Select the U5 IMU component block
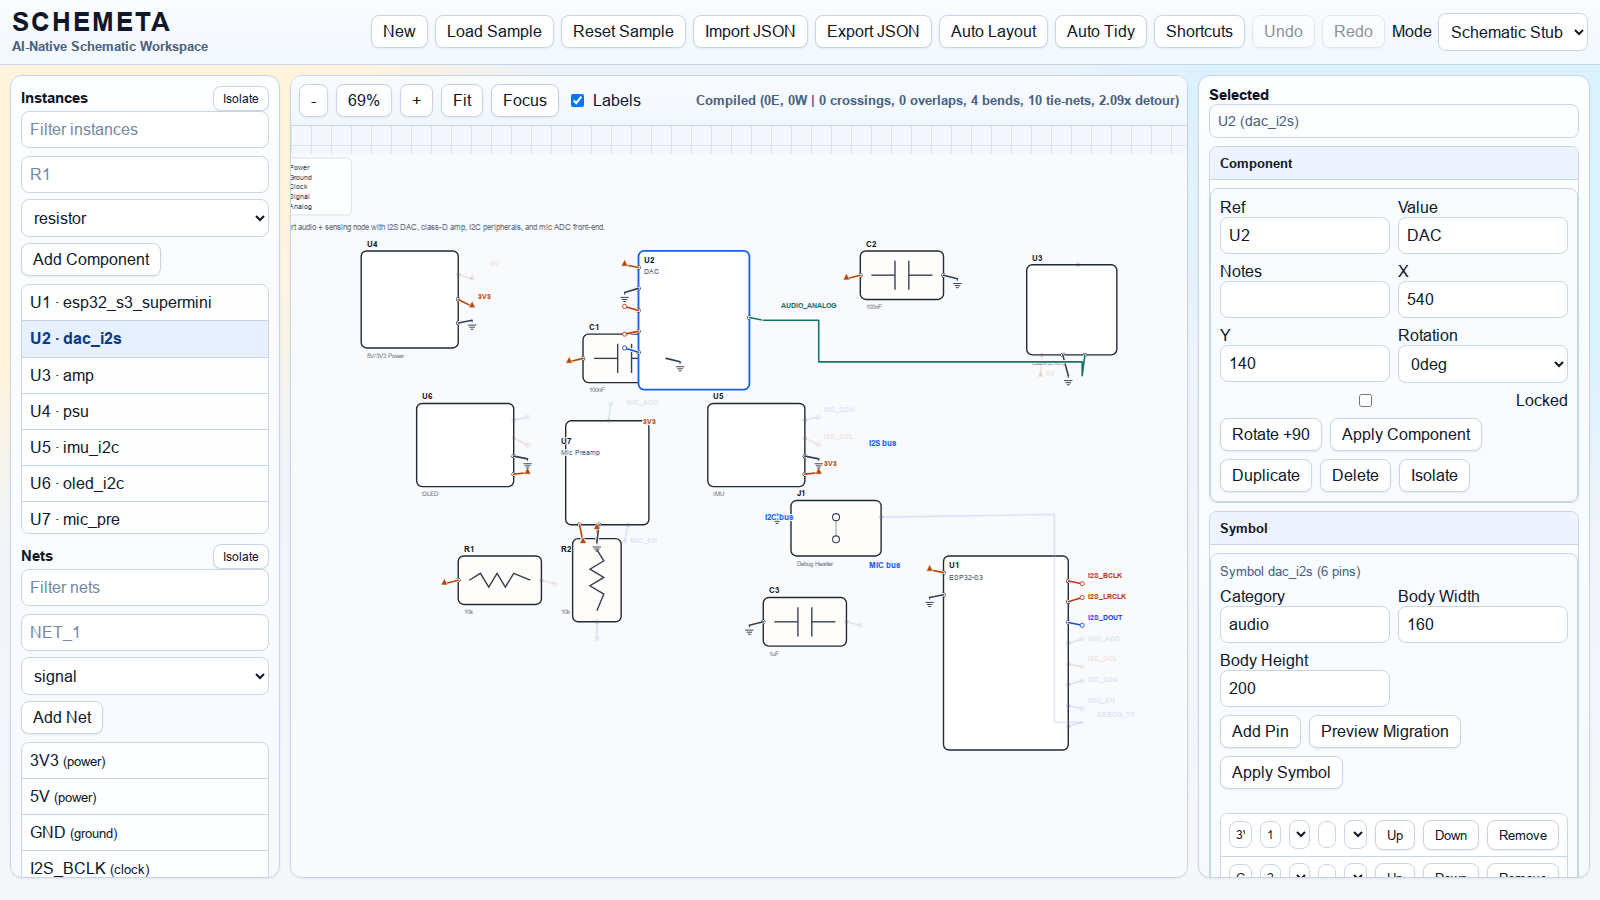This screenshot has width=1600, height=900. tap(755, 445)
